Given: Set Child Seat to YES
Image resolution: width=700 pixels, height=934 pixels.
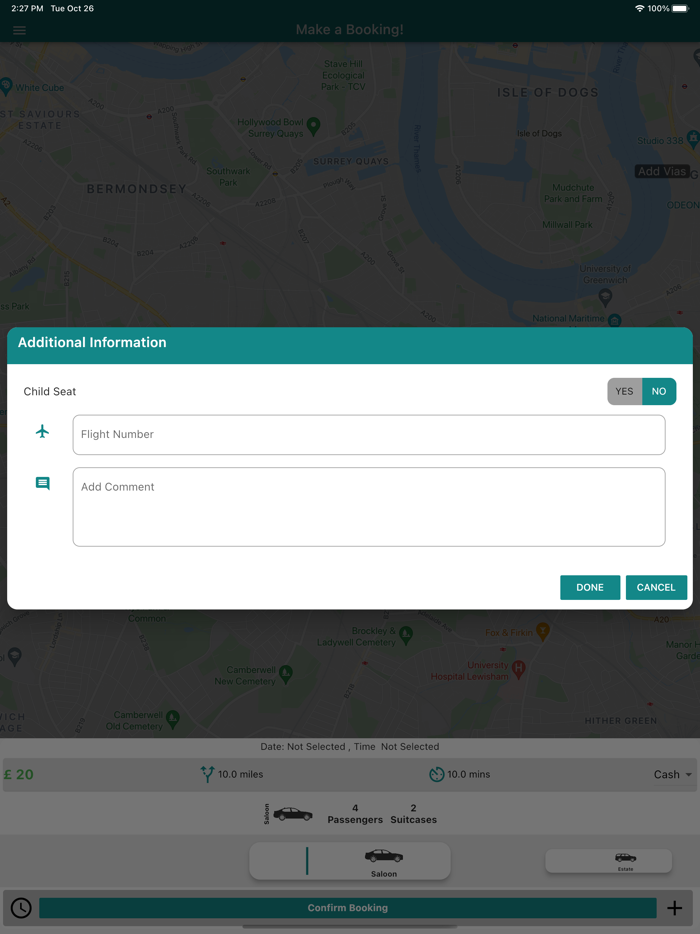Looking at the screenshot, I should coord(624,391).
